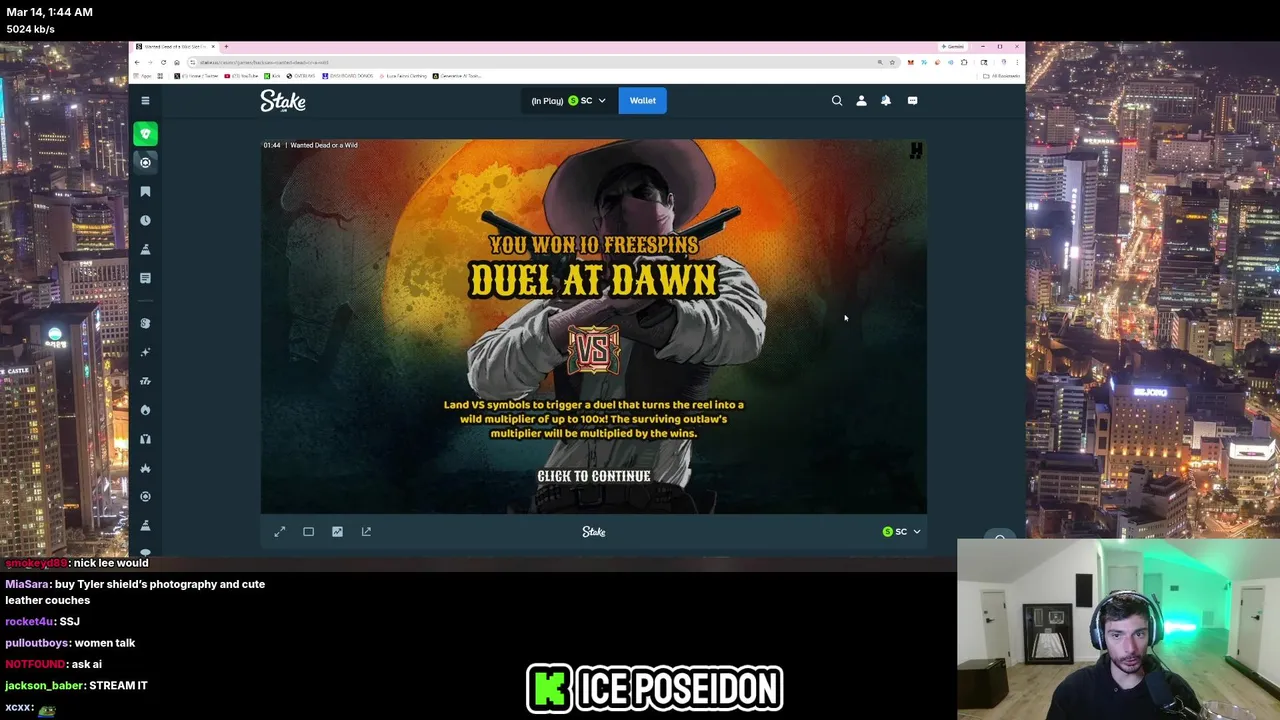Click the chat username MiaSara
Screen dimensions: 1280x720
point(27,584)
